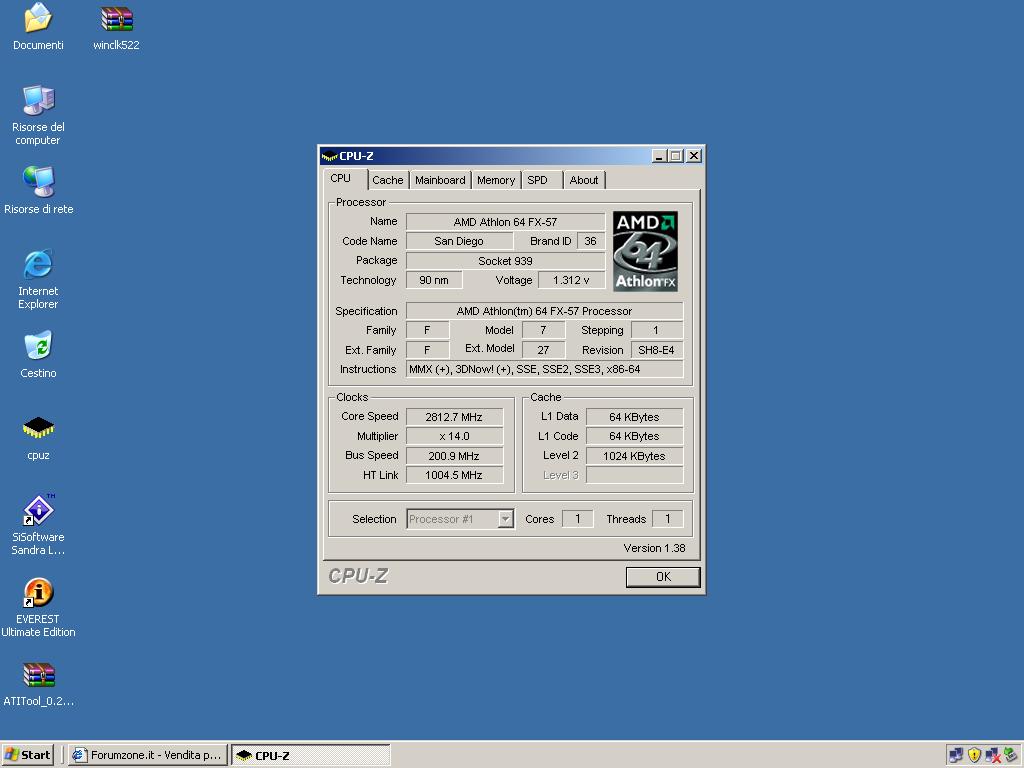Image resolution: width=1024 pixels, height=768 pixels.
Task: Click the Revision value SH8-E4
Action: 656,350
